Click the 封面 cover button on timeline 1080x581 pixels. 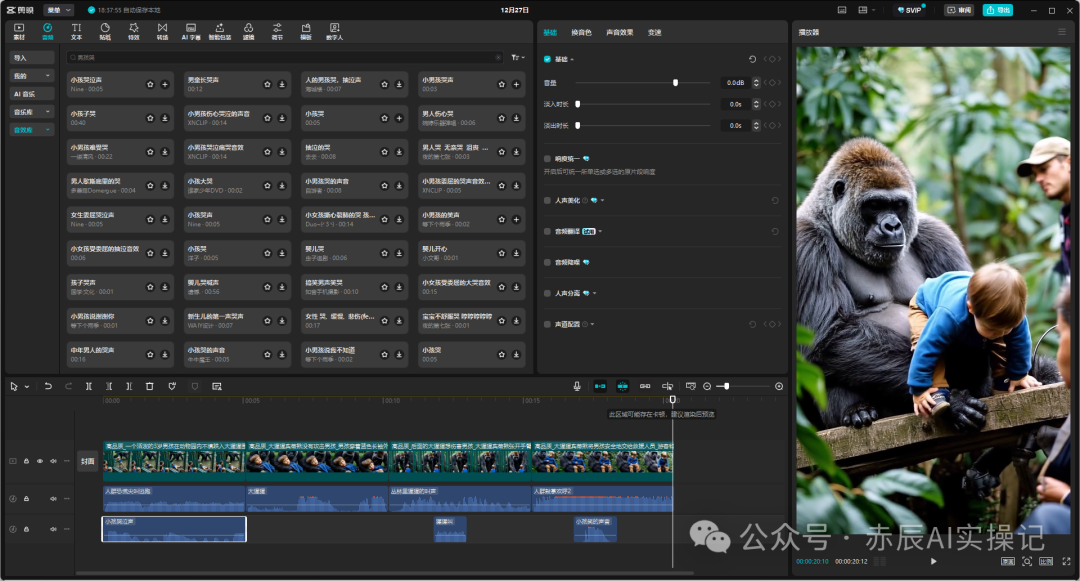click(x=87, y=461)
